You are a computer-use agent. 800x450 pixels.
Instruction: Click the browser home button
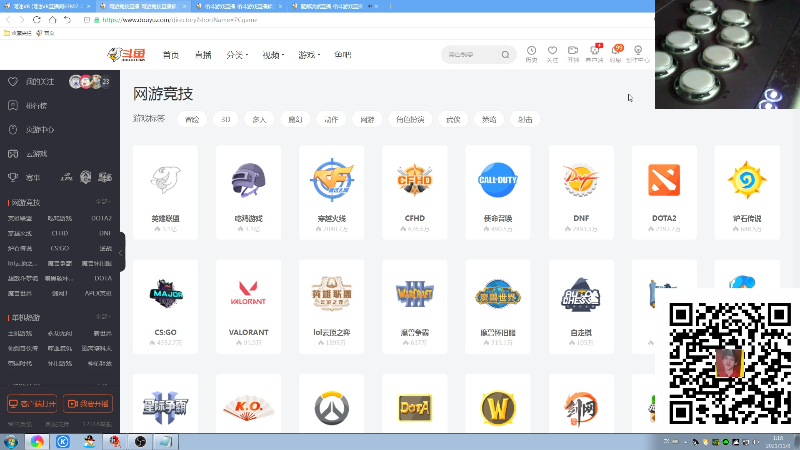pyautogui.click(x=53, y=19)
